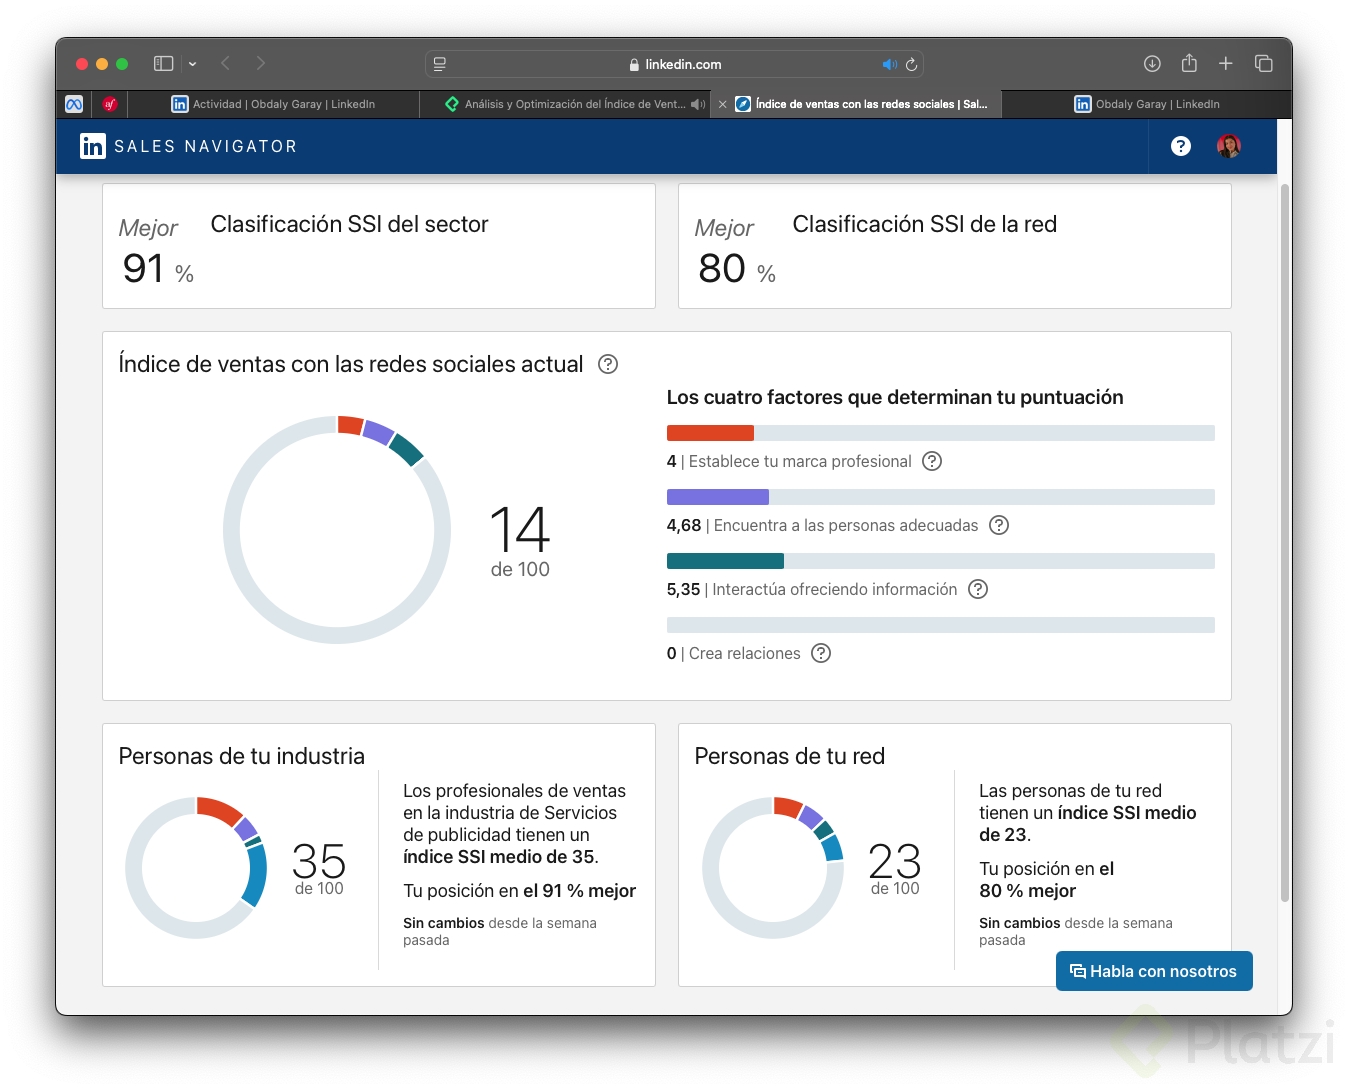Click the linkedin.com address field
This screenshot has width=1348, height=1089.
click(674, 64)
